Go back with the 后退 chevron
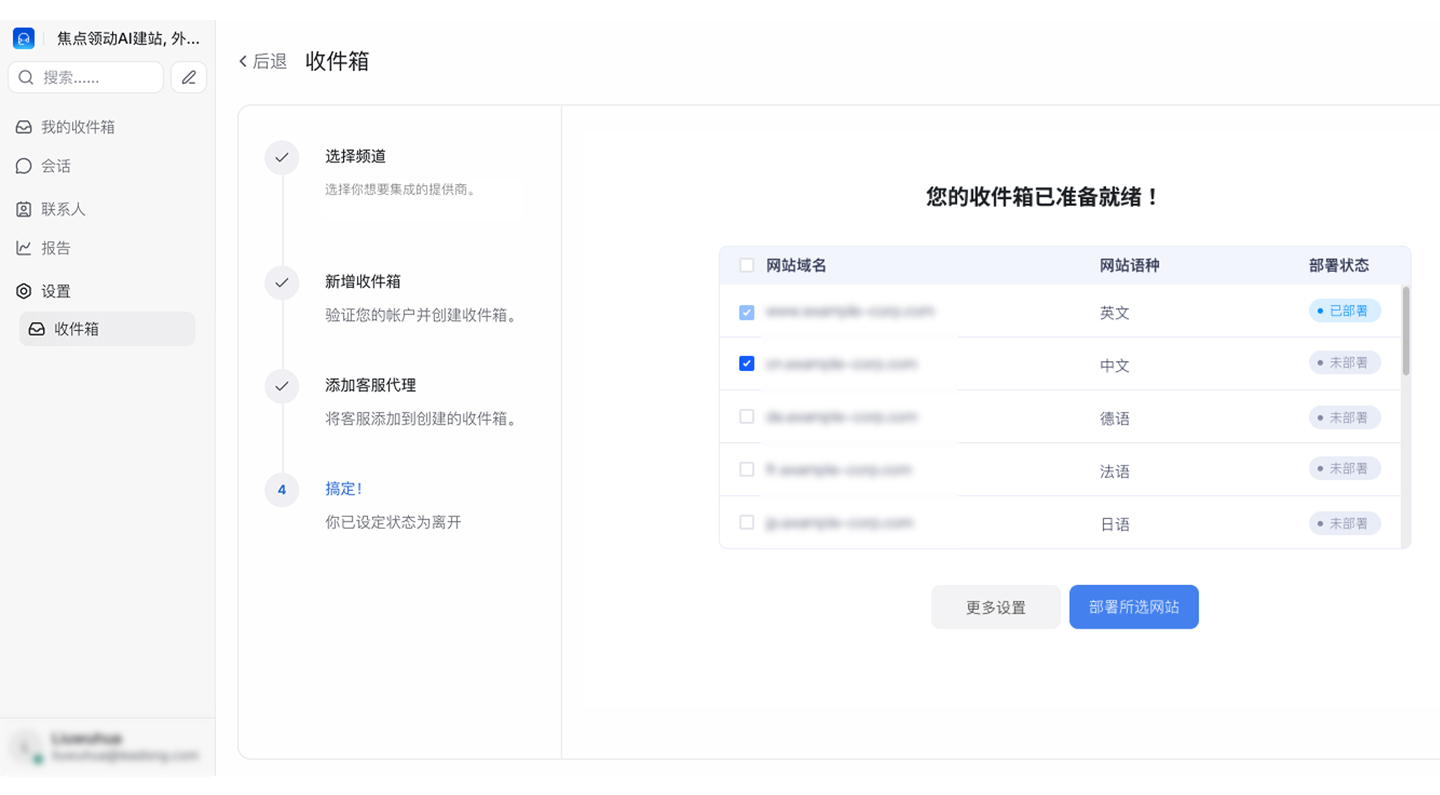 click(x=243, y=62)
